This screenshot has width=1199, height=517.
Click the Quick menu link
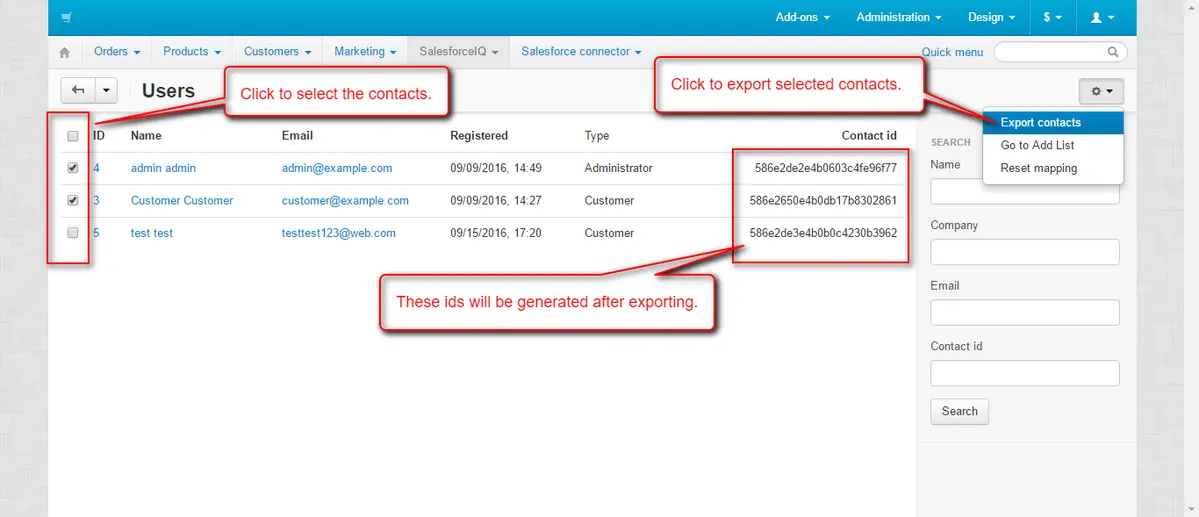952,52
